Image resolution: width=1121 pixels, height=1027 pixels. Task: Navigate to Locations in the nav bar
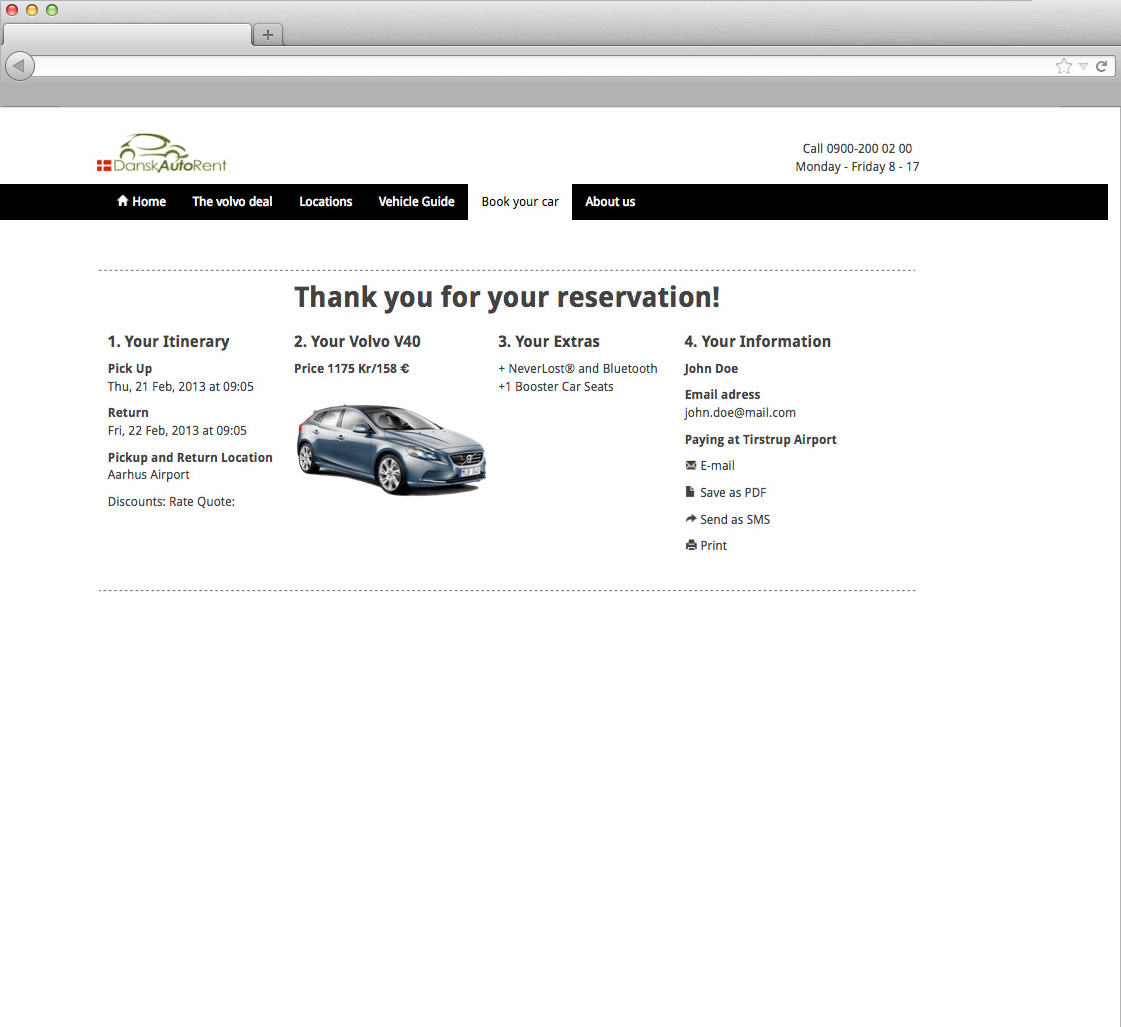pyautogui.click(x=325, y=202)
